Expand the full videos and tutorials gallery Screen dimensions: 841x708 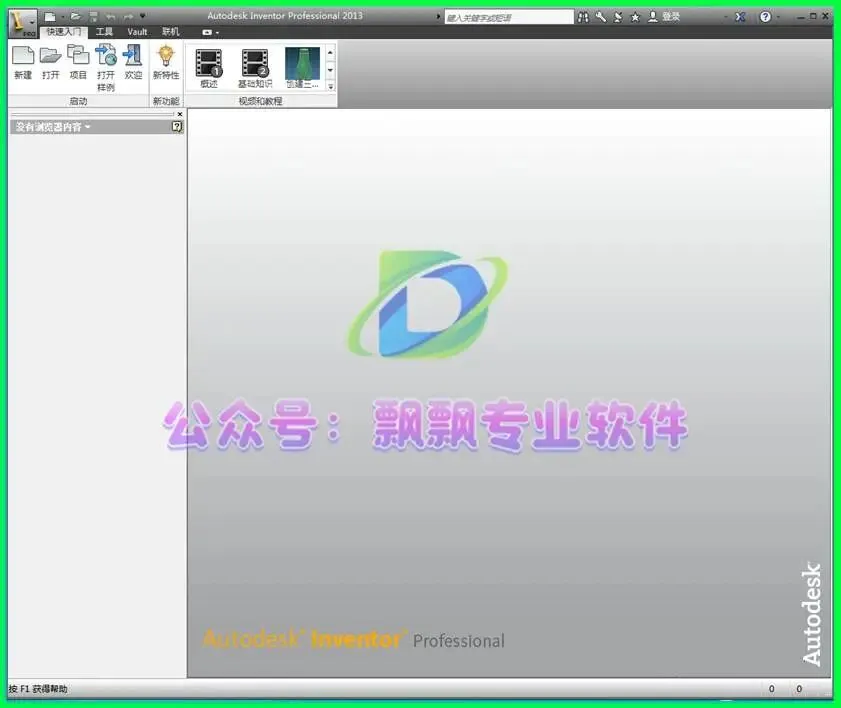[x=330, y=86]
